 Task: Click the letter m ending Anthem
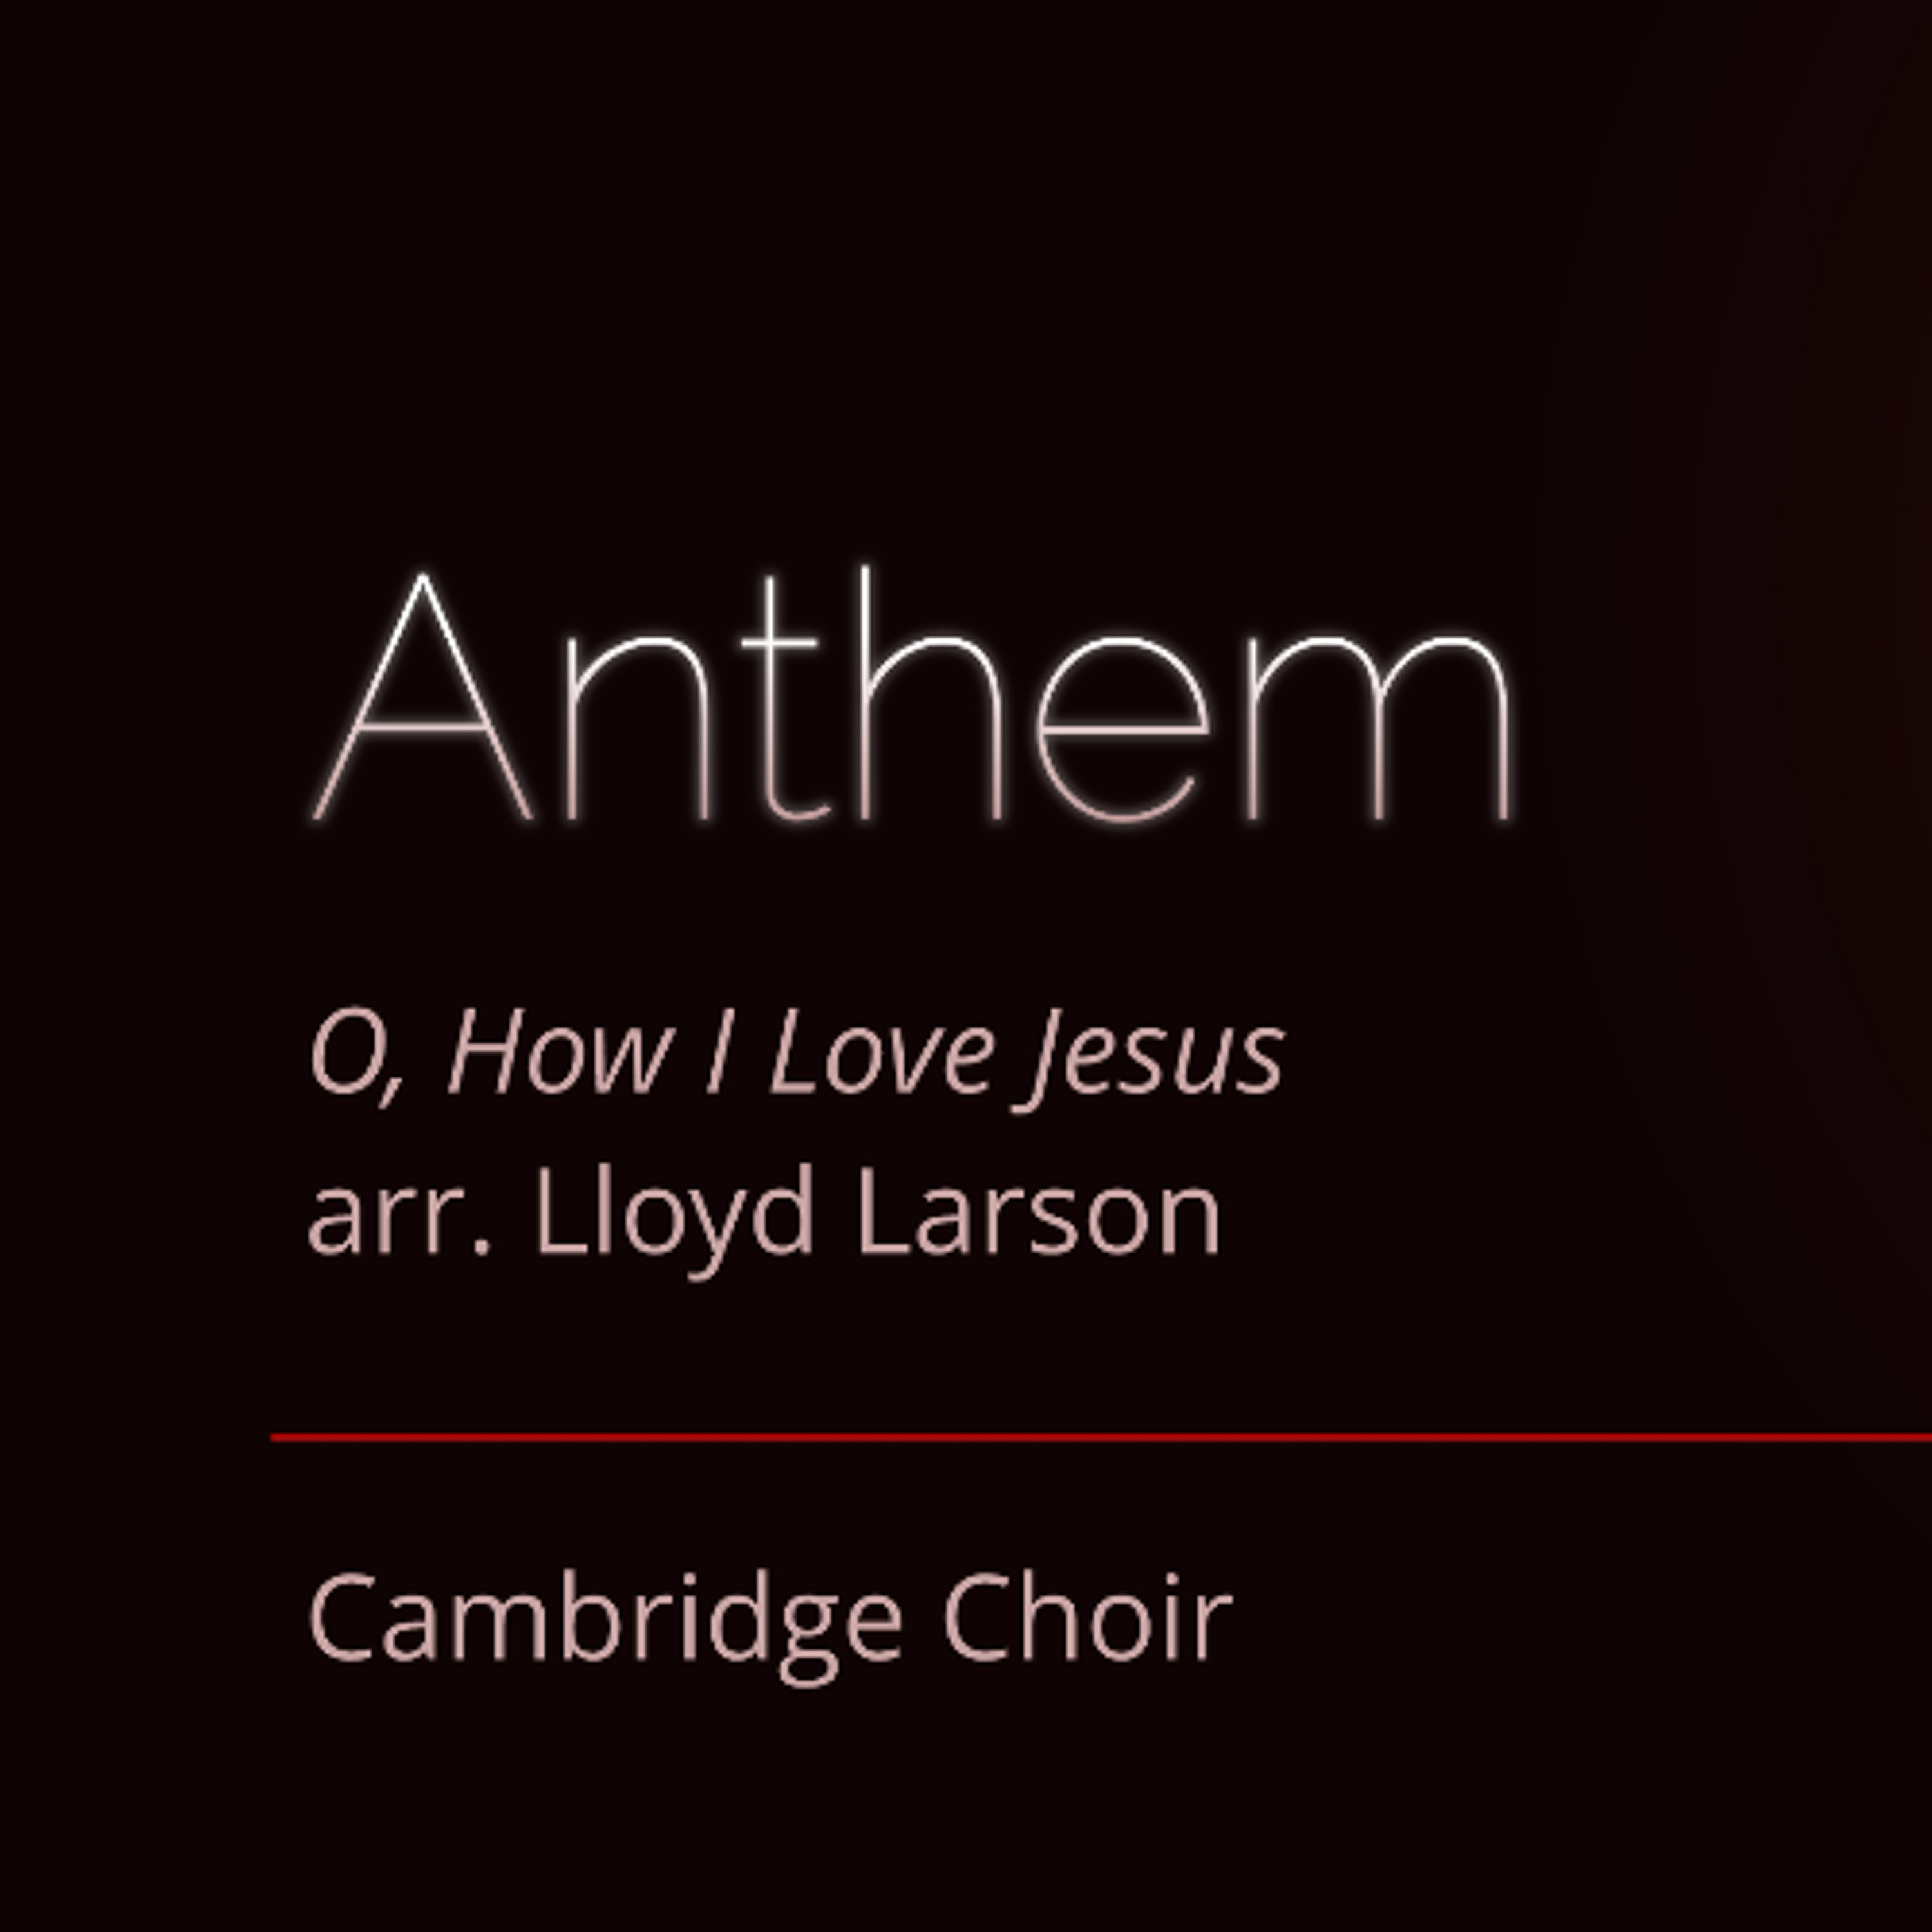click(1380, 728)
